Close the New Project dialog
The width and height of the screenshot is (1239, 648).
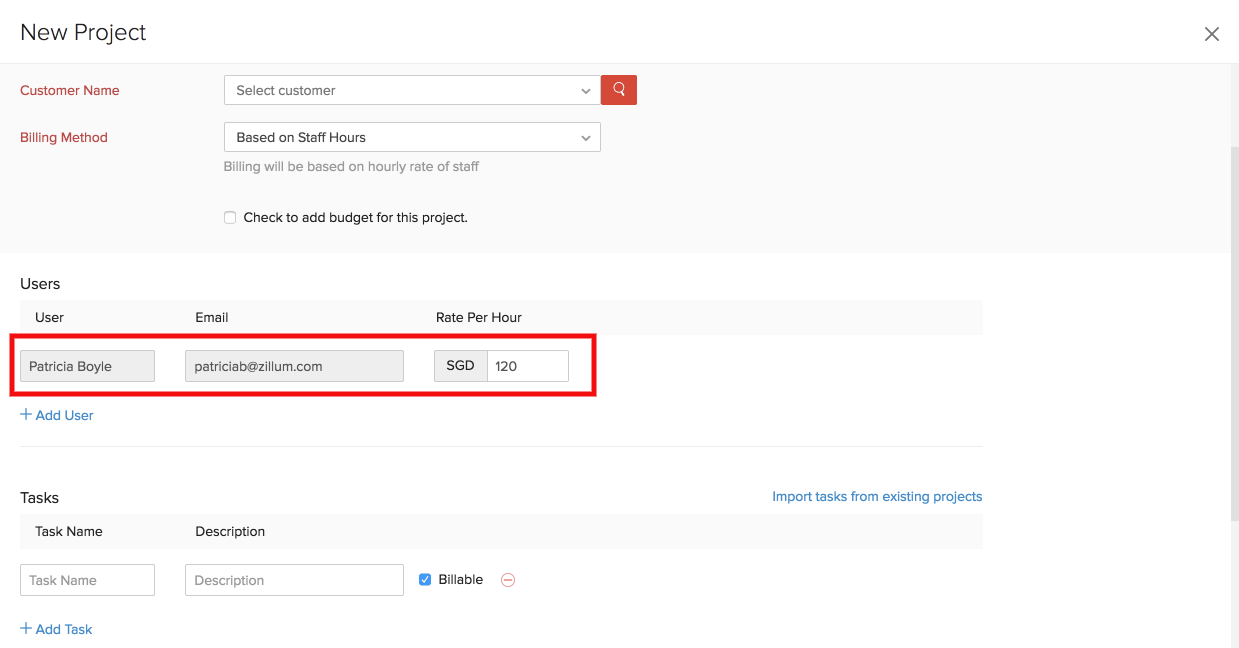[x=1211, y=34]
